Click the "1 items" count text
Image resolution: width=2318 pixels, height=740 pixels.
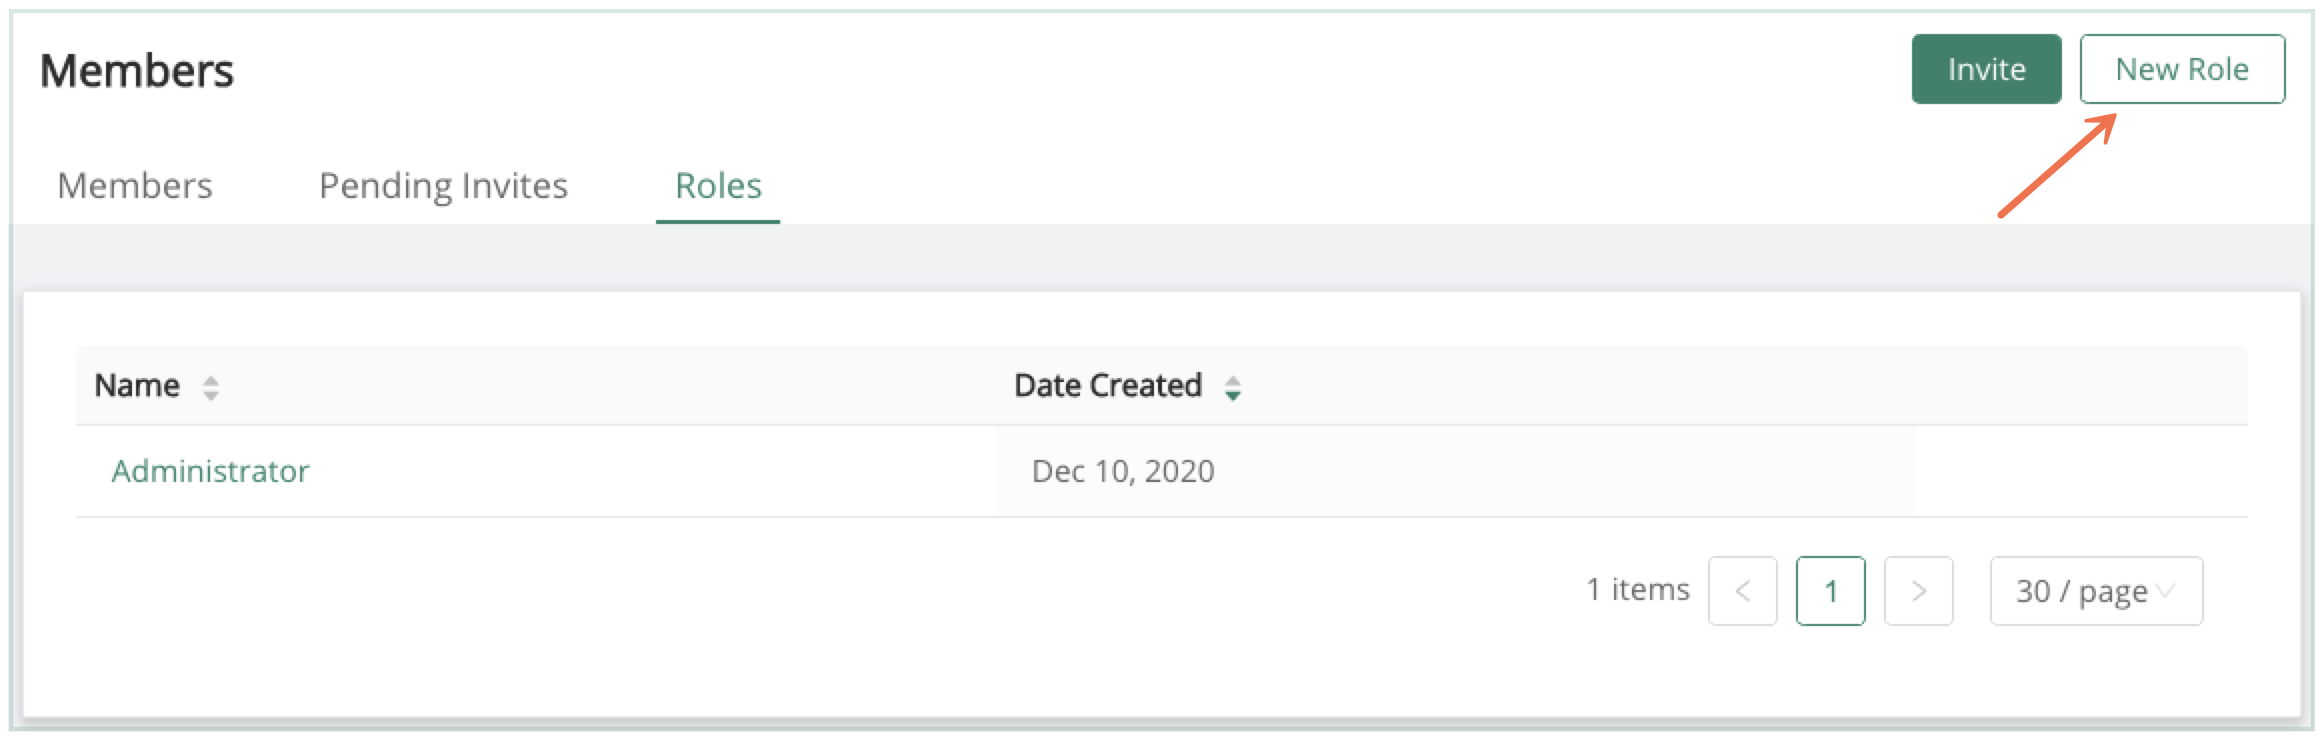click(x=1637, y=590)
